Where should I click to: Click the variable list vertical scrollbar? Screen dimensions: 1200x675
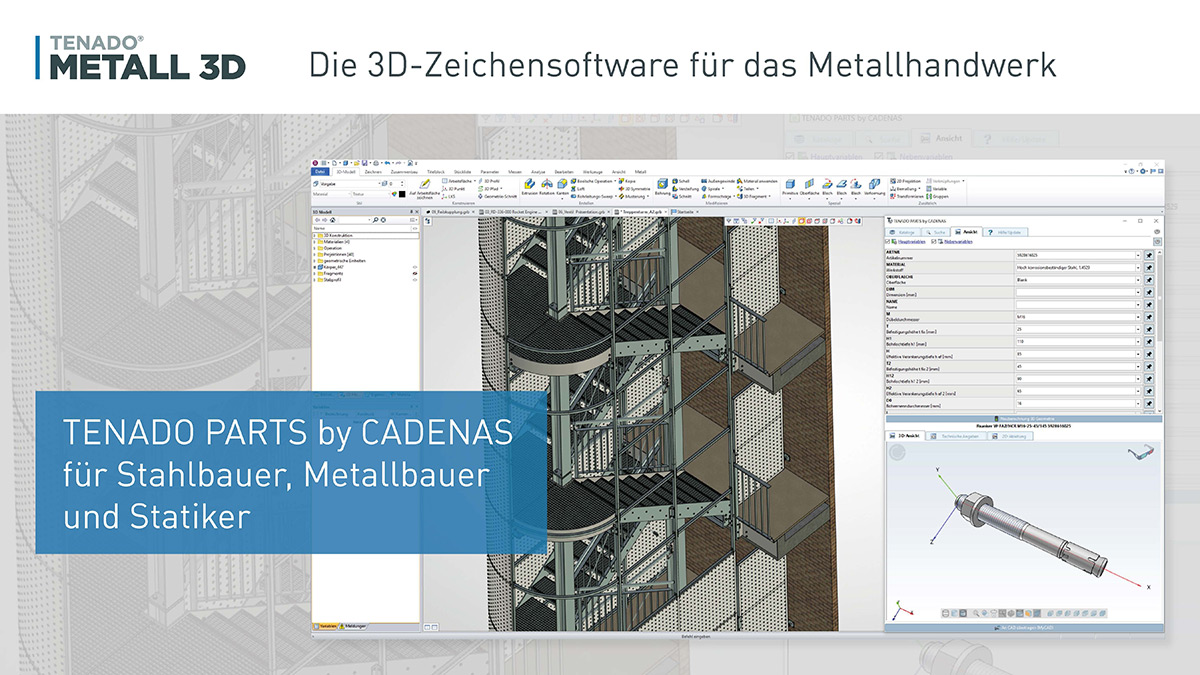pos(1159,330)
